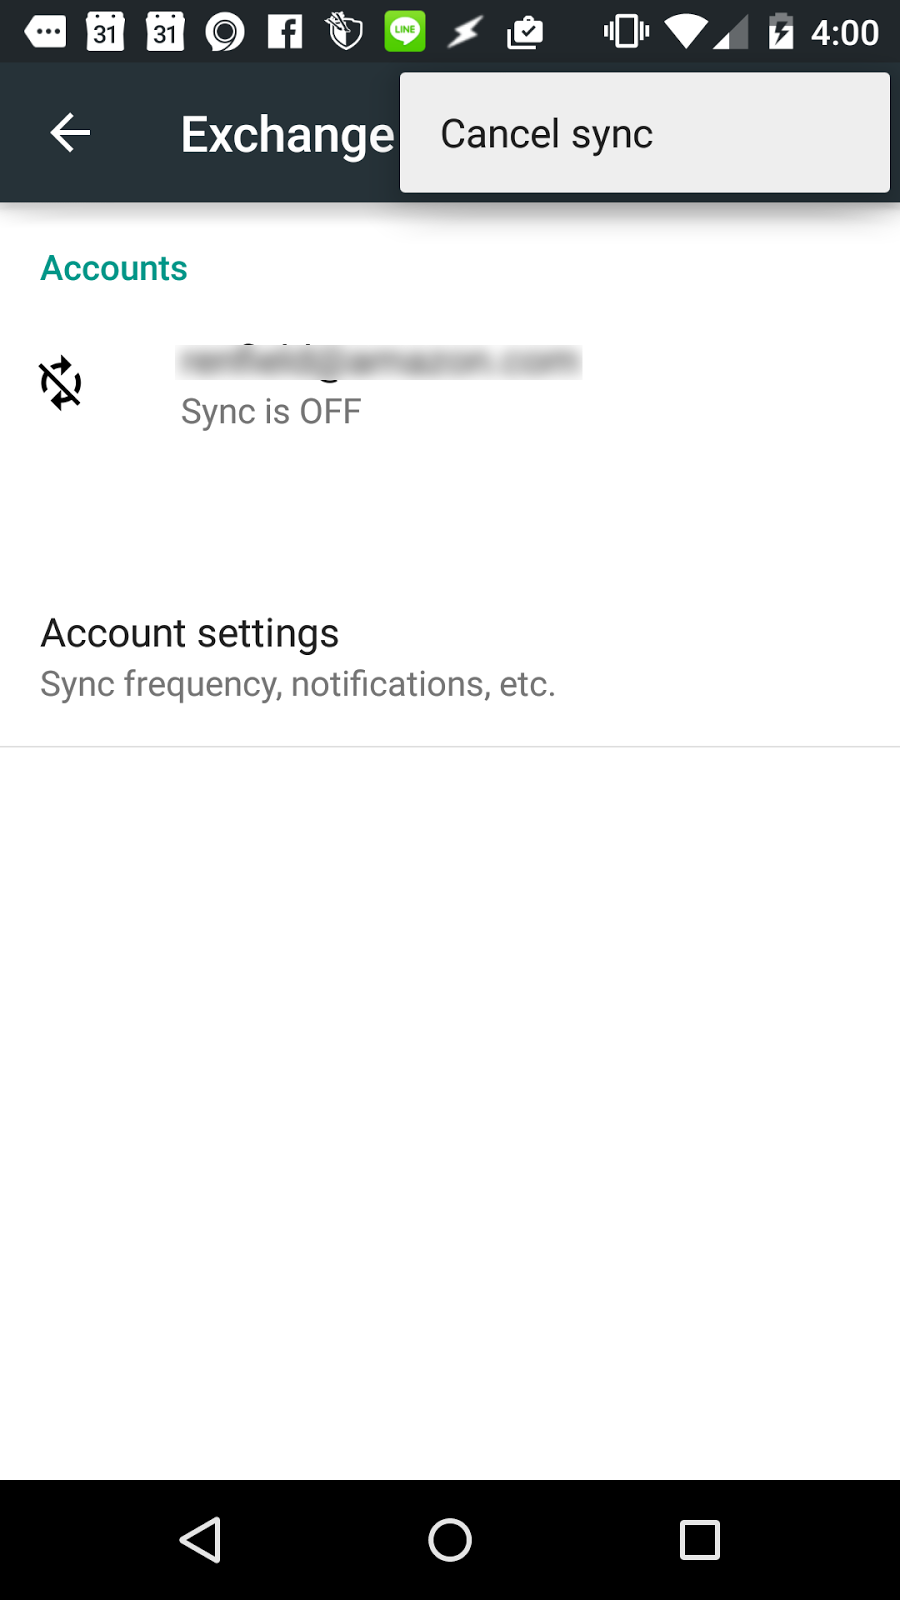
Task: Tap the Accounts section header
Action: 114,269
